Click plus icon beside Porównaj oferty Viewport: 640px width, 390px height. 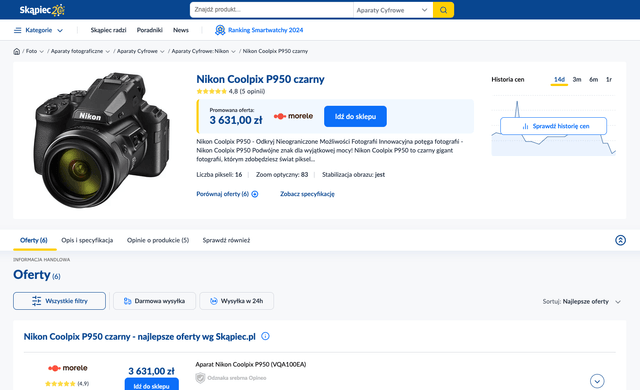255,194
